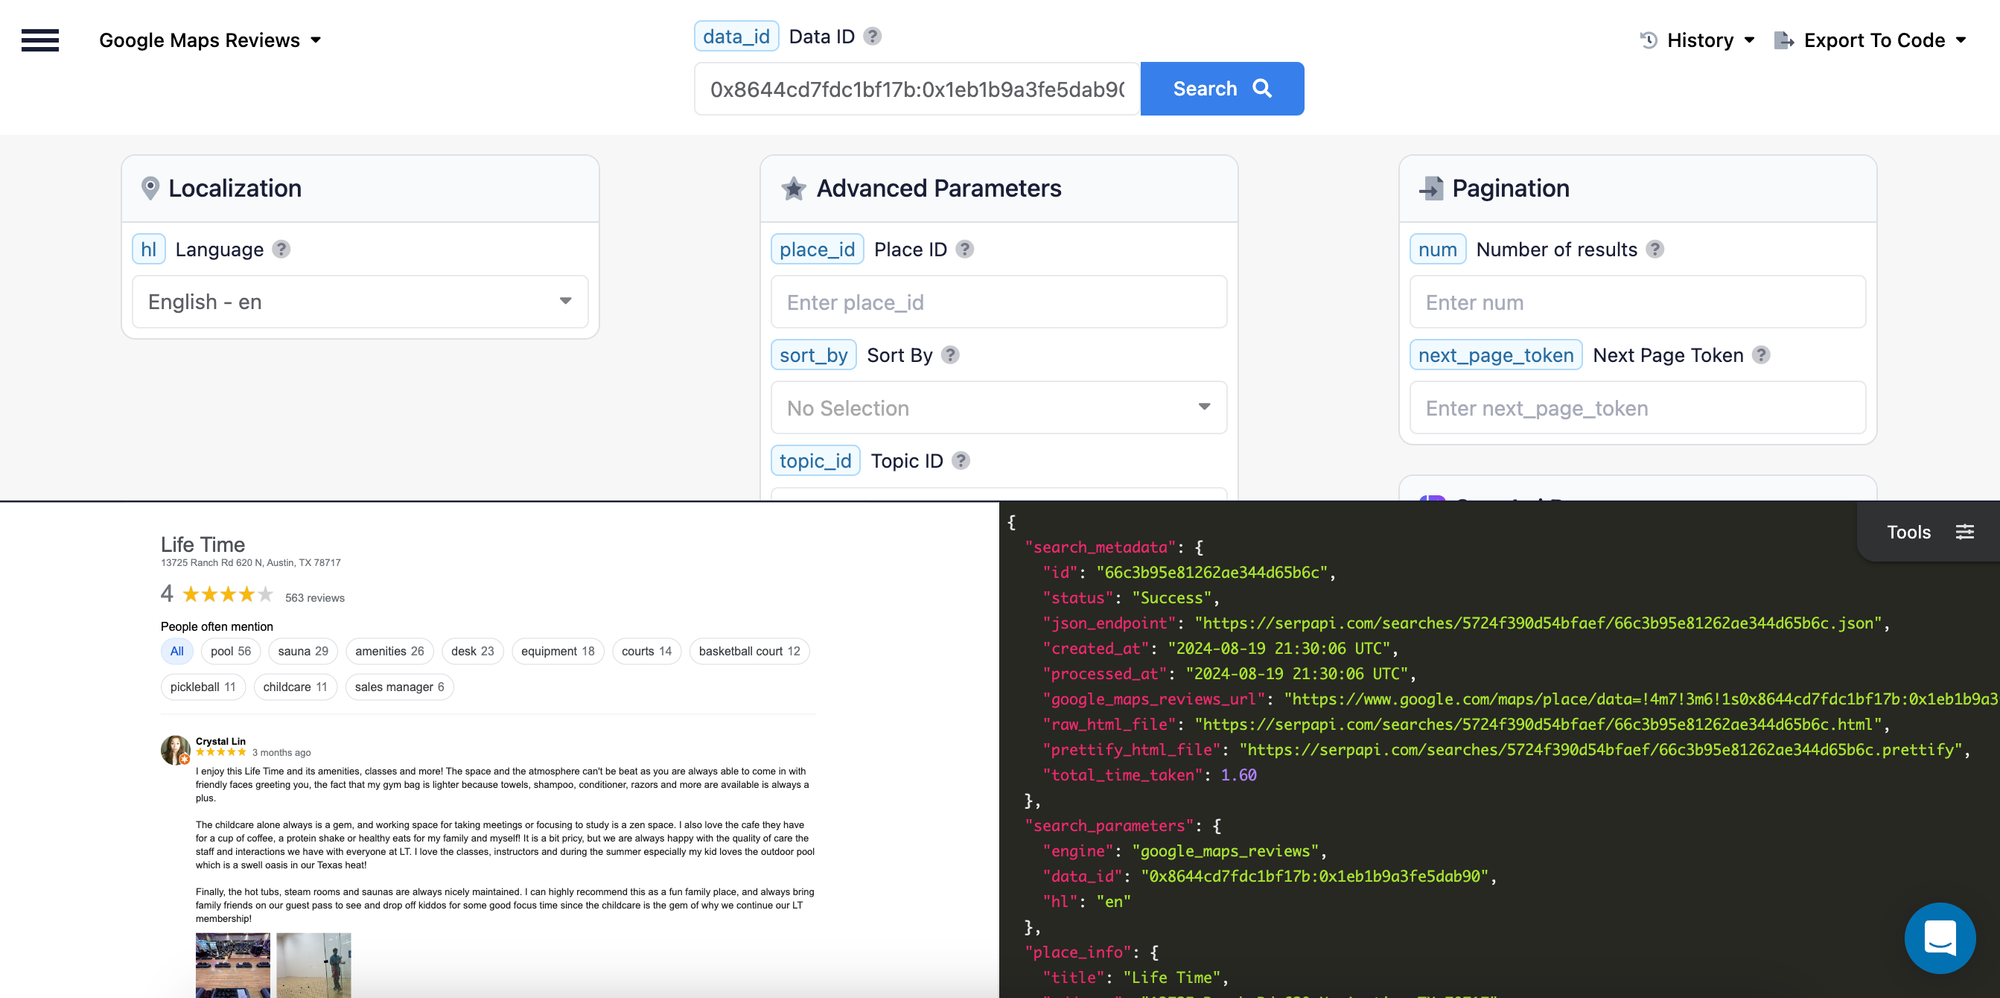Filter reviews by sales manager topic
The image size is (2000, 998).
400,687
